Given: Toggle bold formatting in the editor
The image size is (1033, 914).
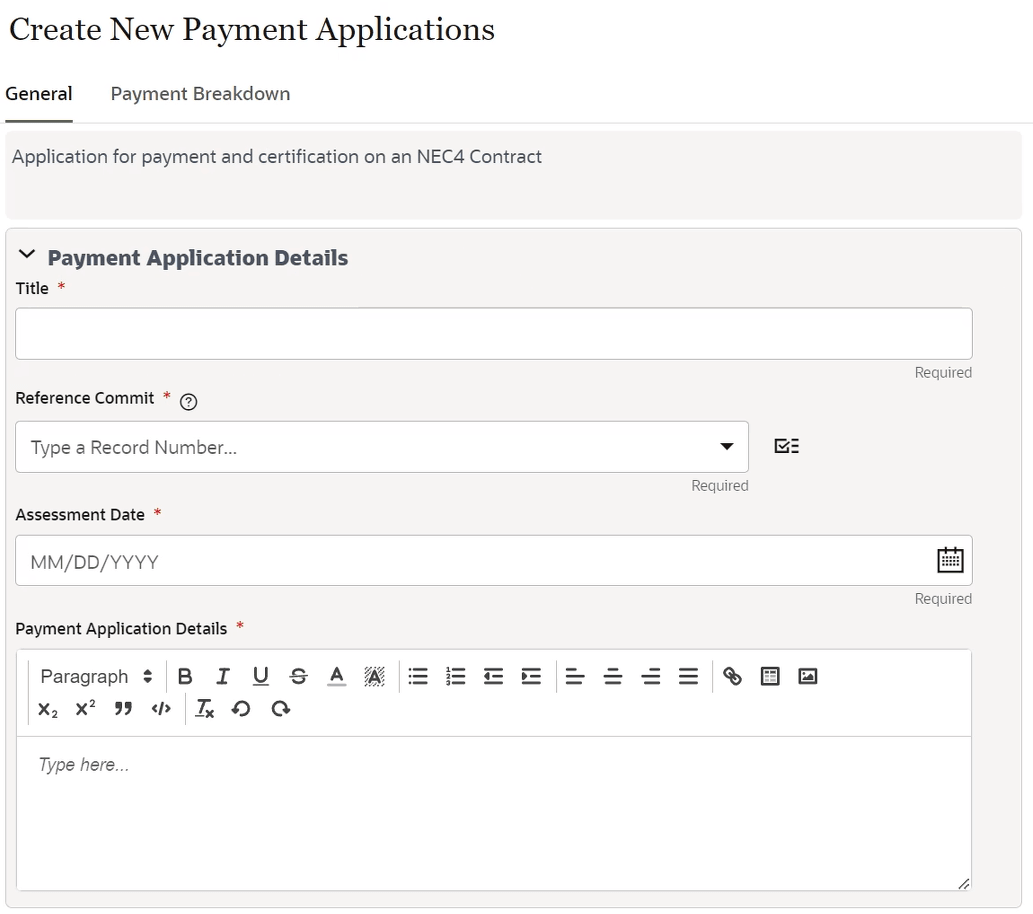Looking at the screenshot, I should (x=185, y=676).
